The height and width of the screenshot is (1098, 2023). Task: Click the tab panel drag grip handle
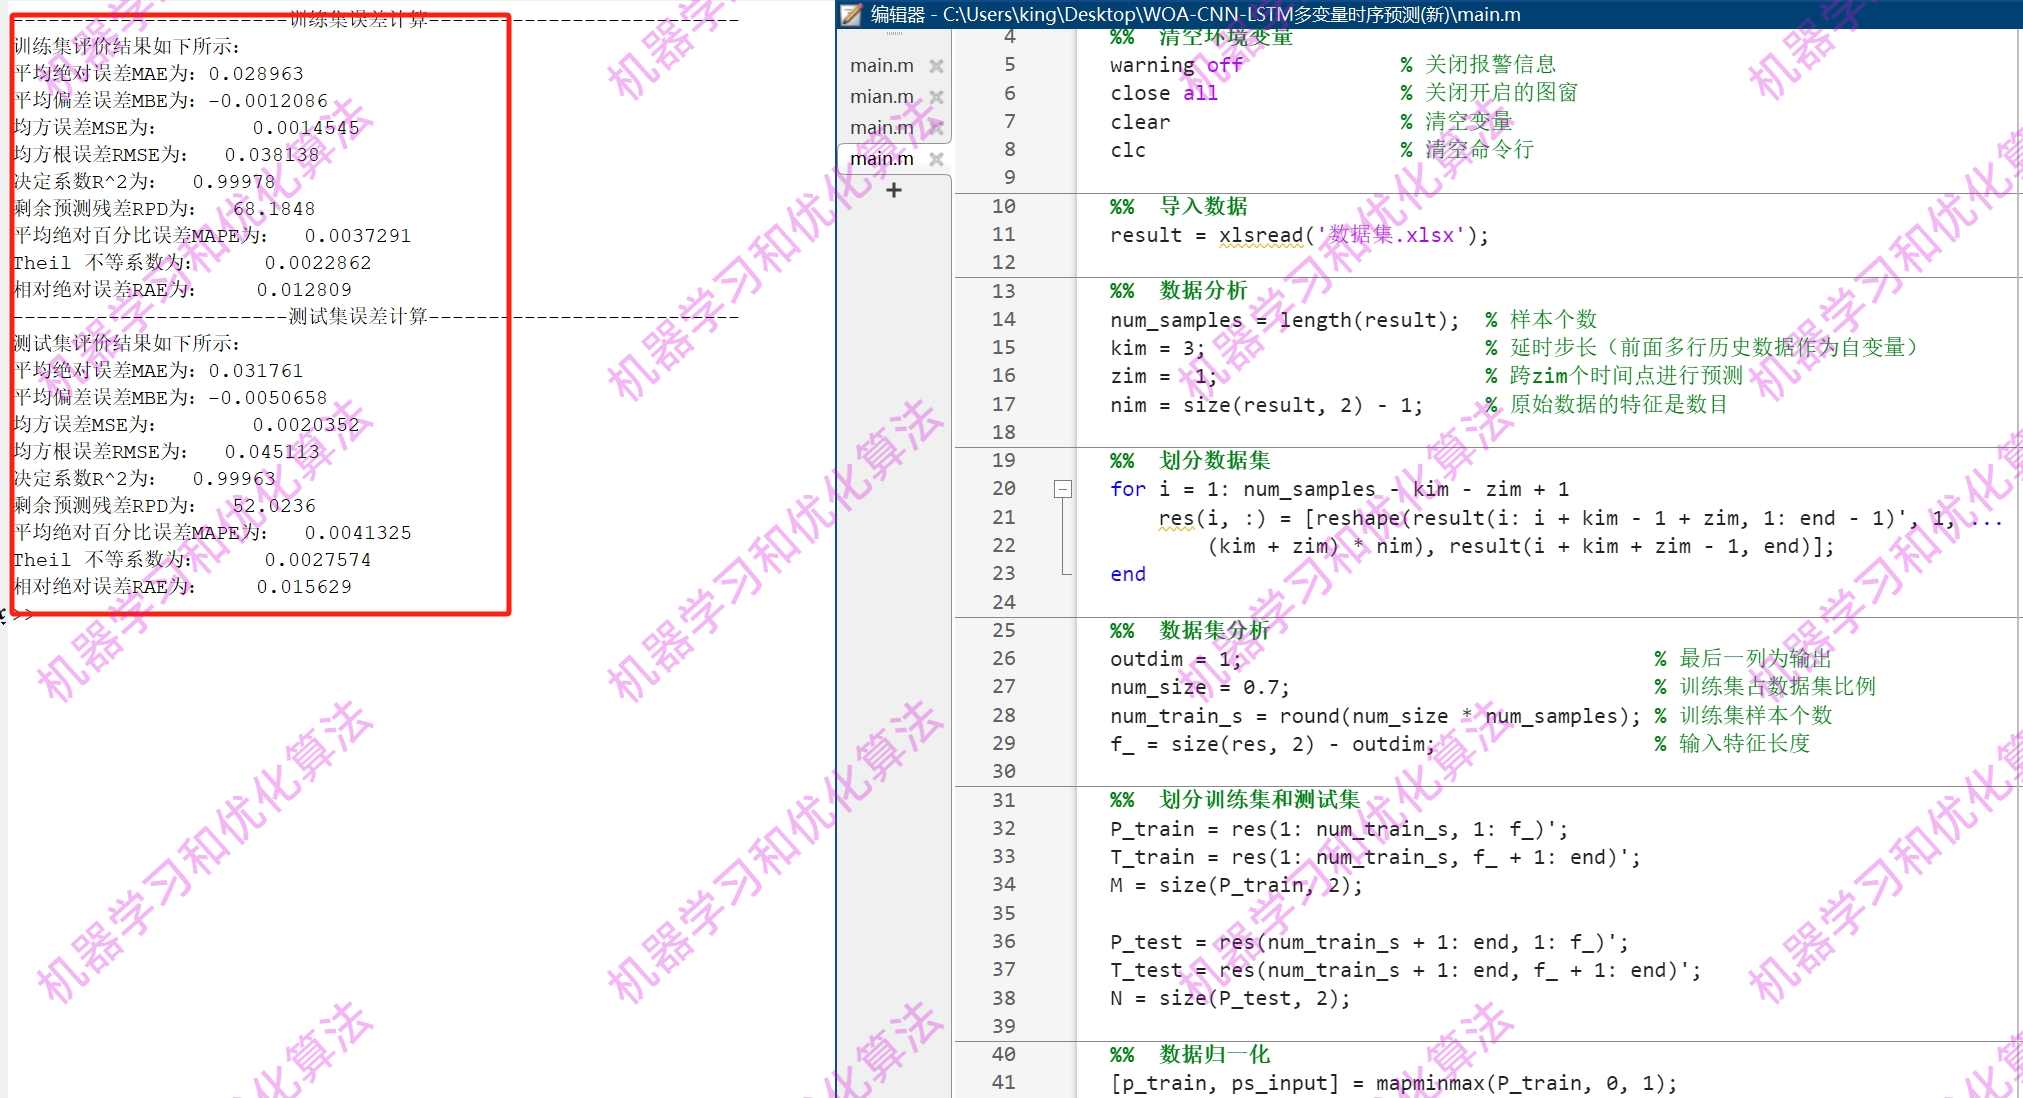coord(894,34)
